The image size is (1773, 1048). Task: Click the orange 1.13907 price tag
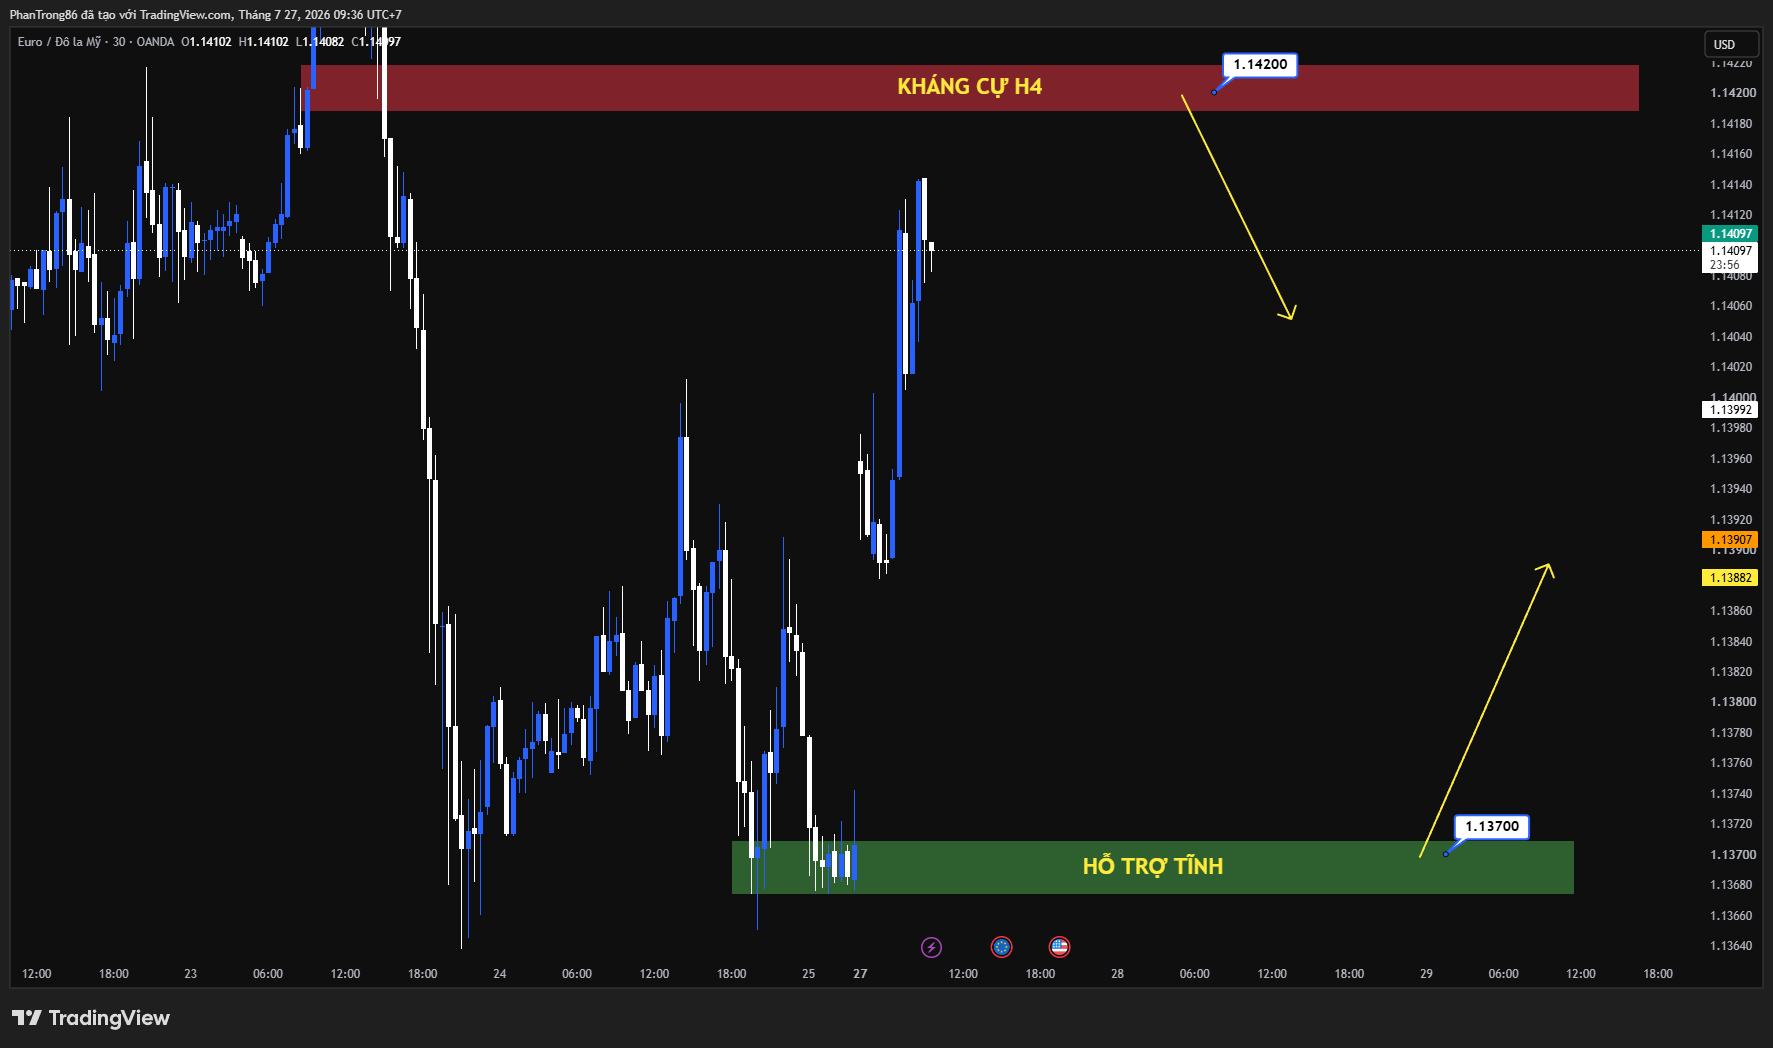(x=1730, y=540)
